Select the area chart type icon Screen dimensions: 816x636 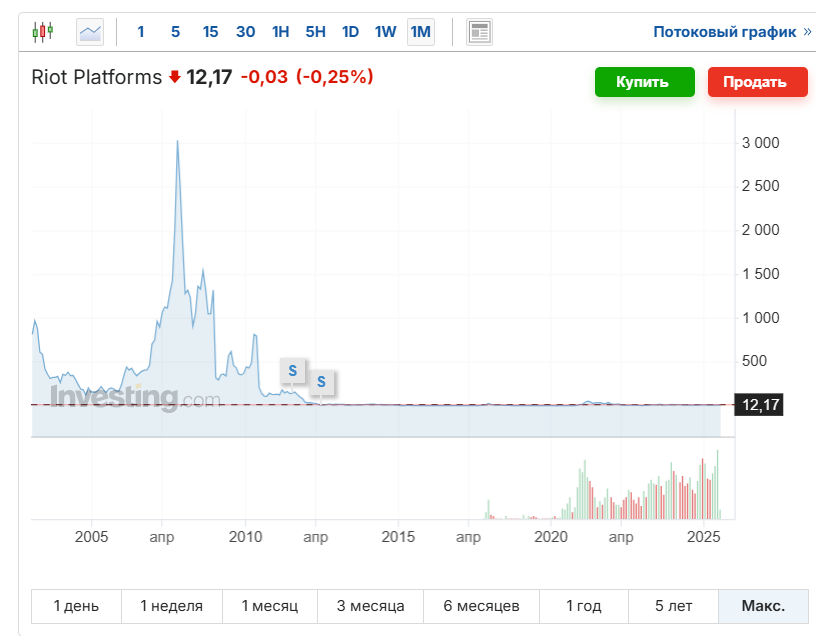[x=90, y=32]
